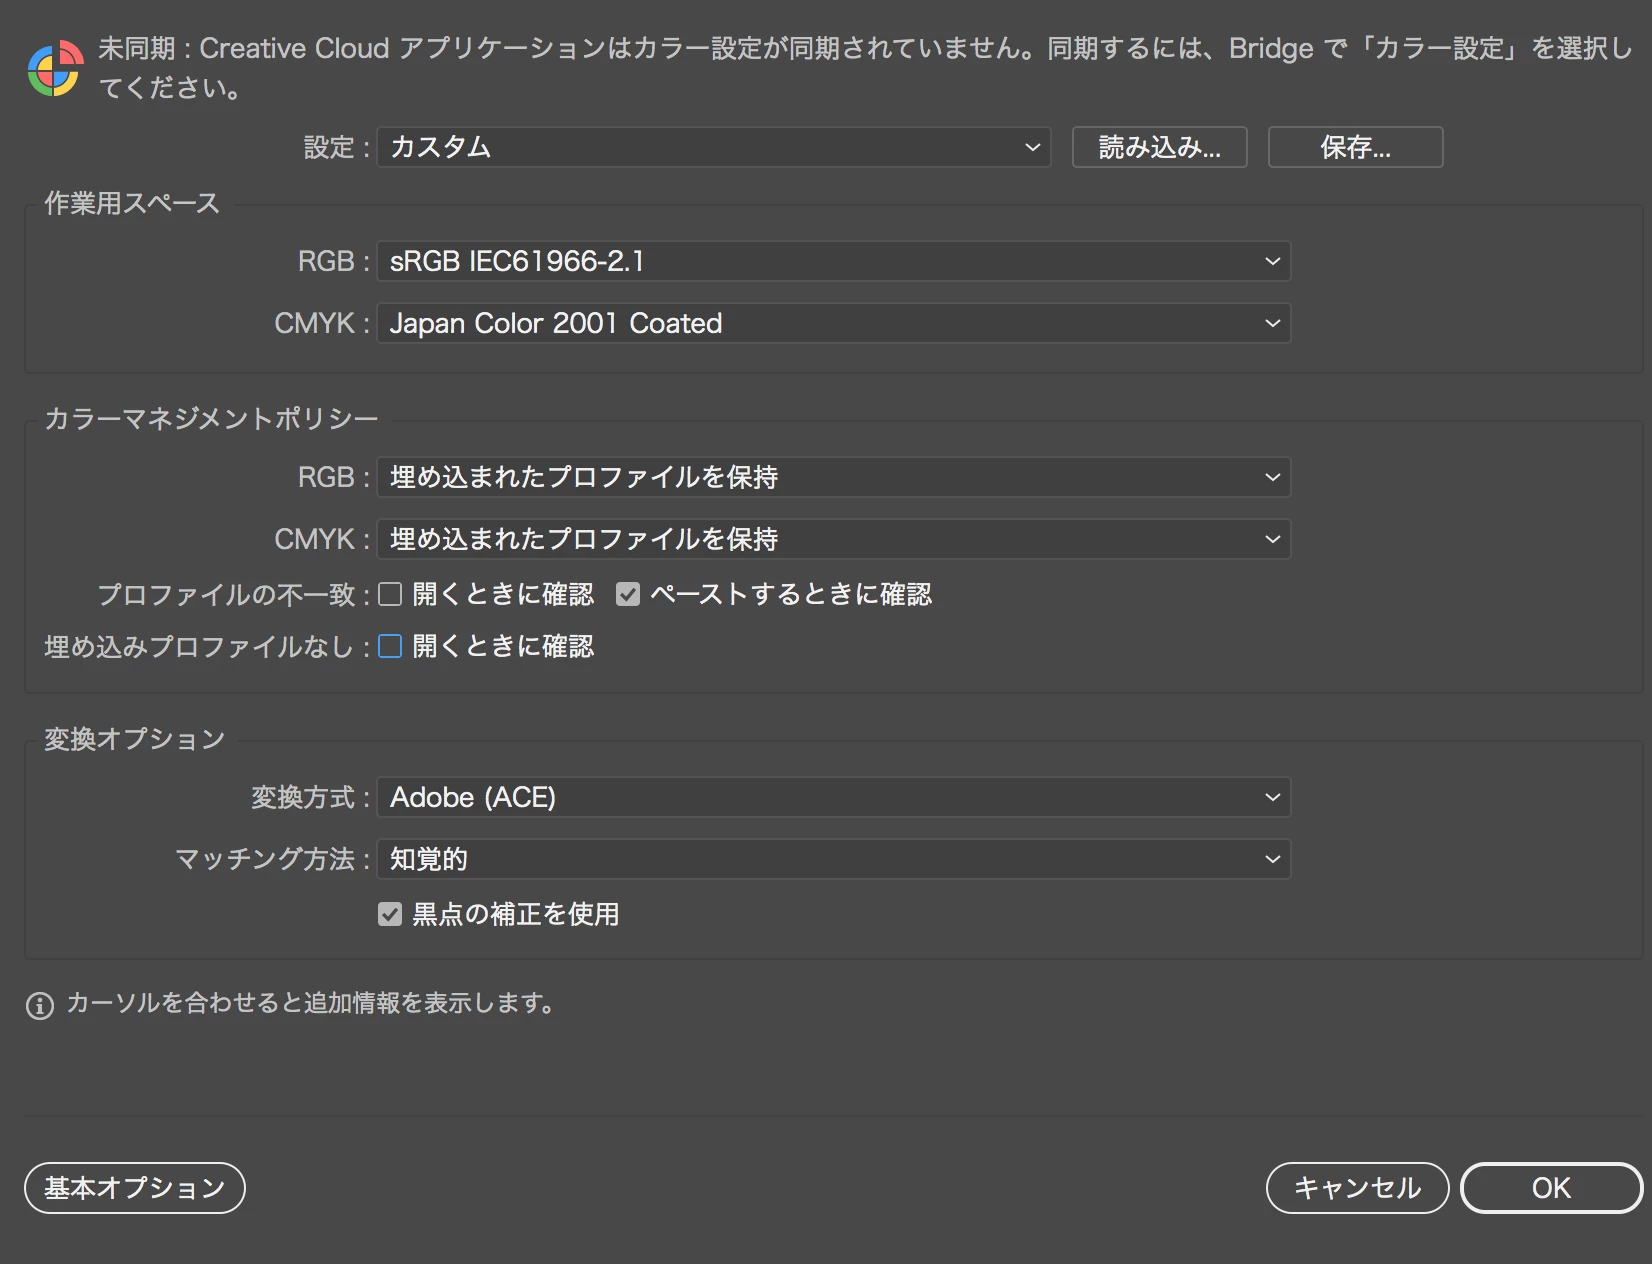
Task: Click the 作業用スペース section heading
Action: (x=132, y=203)
